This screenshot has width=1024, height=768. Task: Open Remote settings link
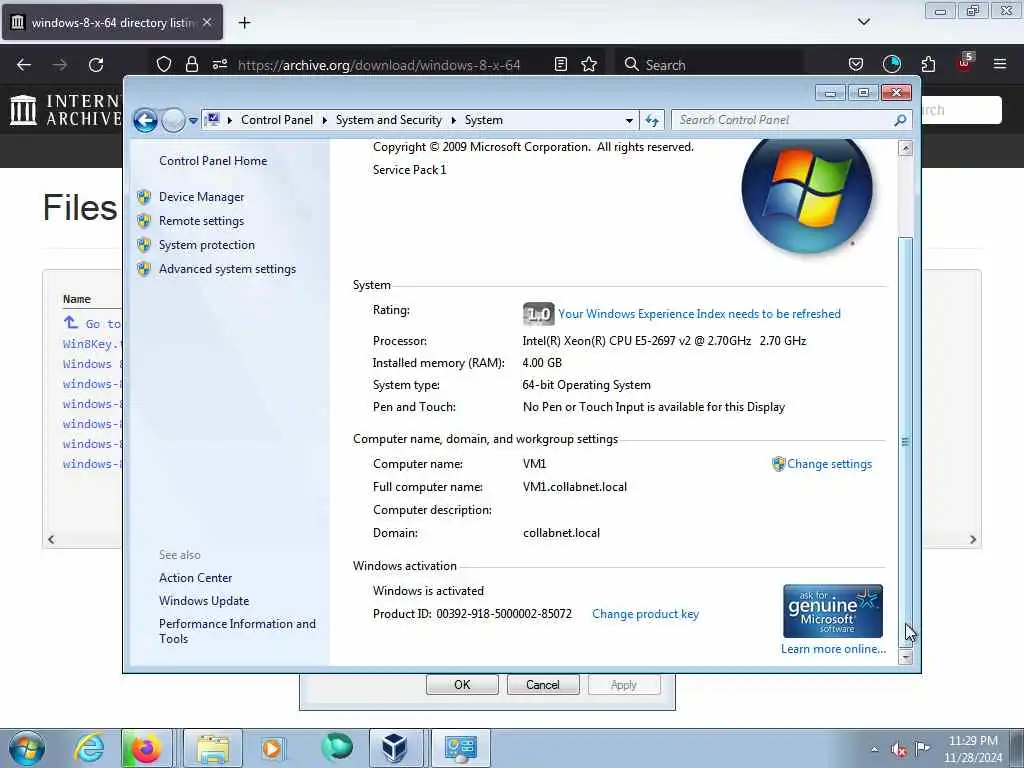pyautogui.click(x=201, y=221)
